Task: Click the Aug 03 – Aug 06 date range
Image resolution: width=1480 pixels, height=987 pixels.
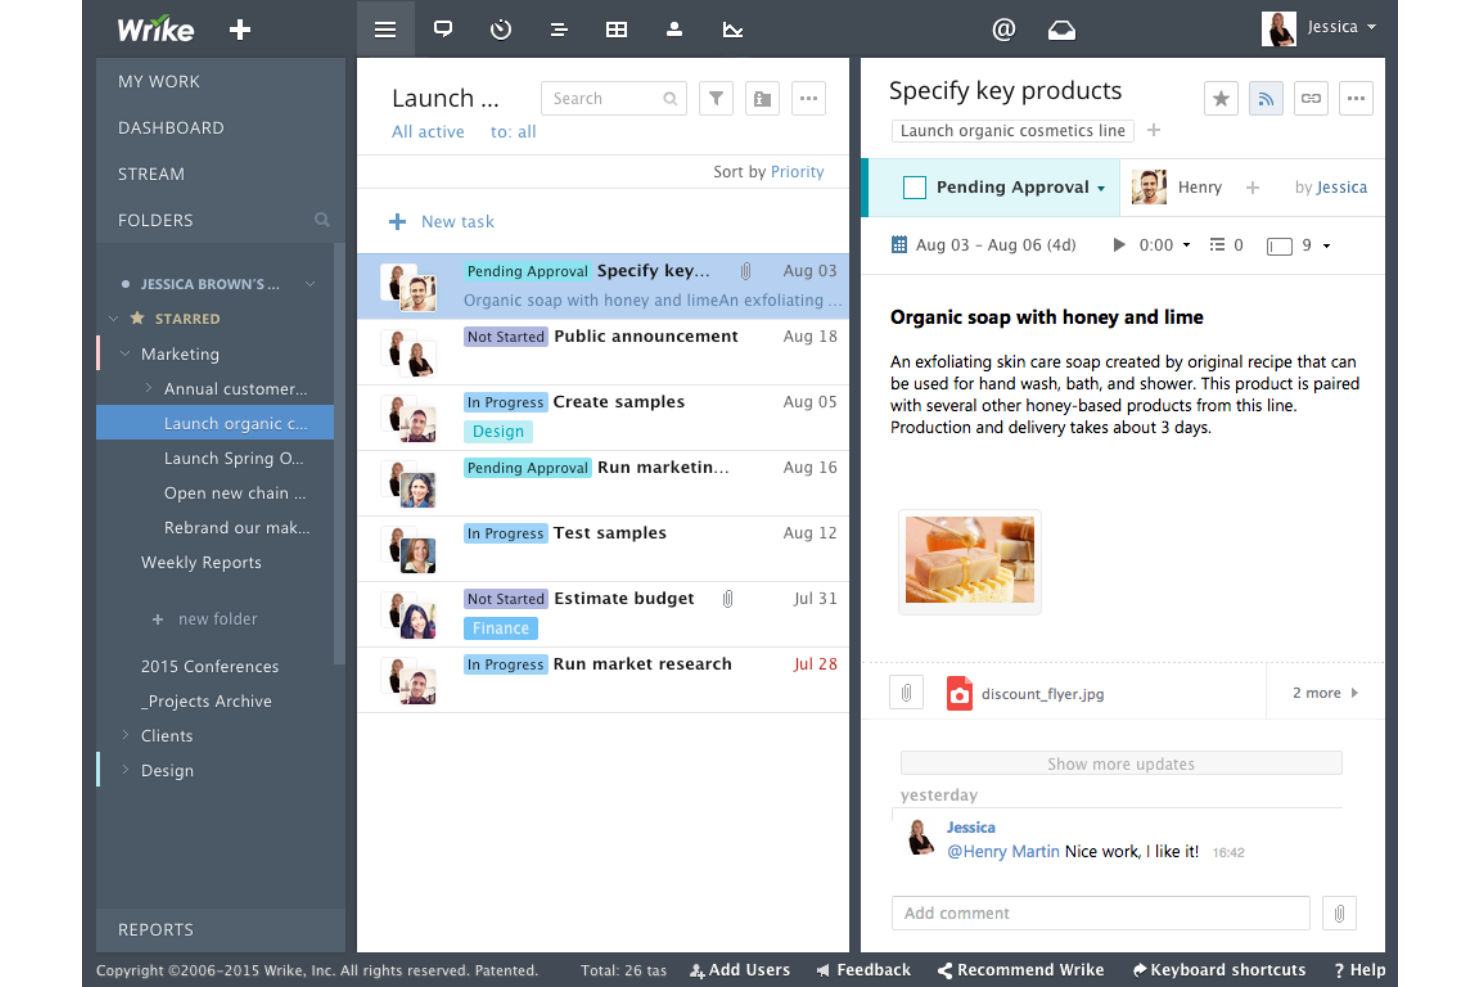Action: pos(996,245)
